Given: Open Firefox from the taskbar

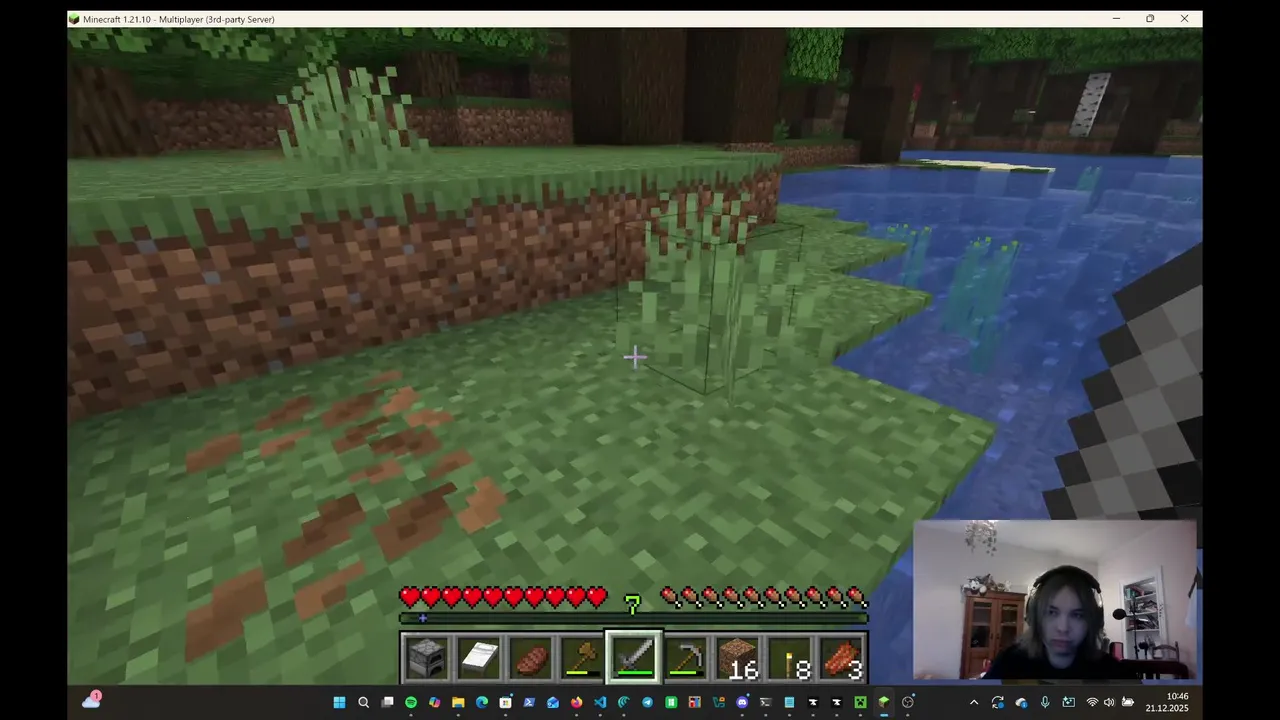Looking at the screenshot, I should 576,702.
